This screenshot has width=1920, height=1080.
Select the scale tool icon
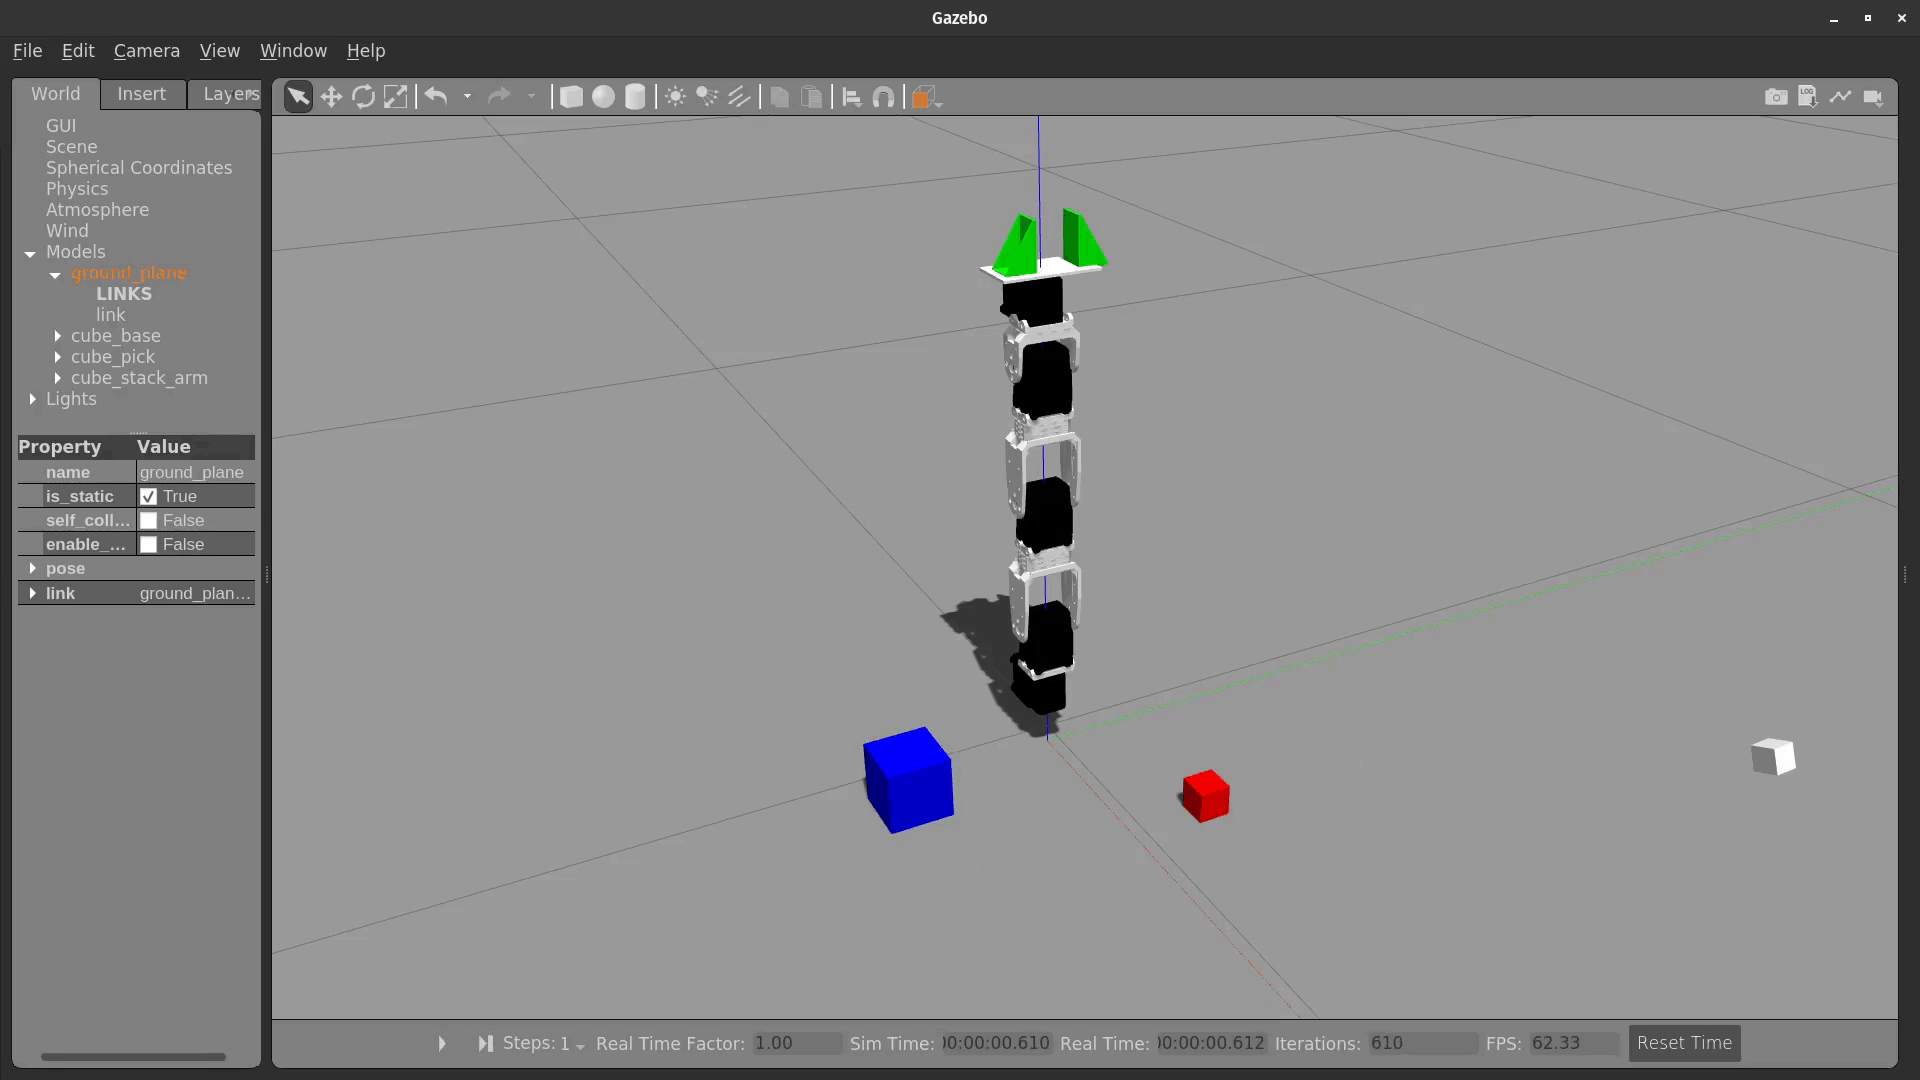pos(396,96)
